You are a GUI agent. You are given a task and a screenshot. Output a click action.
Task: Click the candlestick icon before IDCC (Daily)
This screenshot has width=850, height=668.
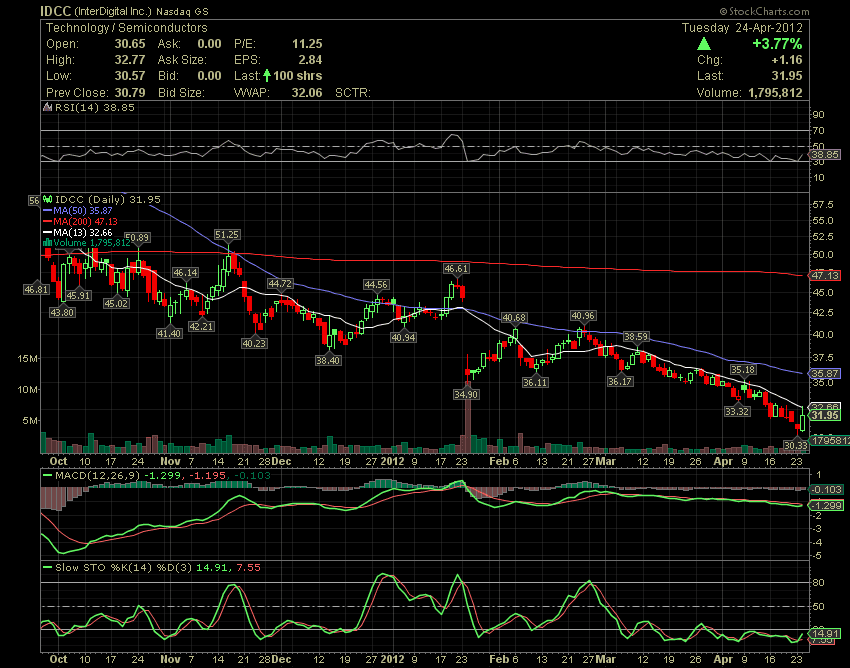48,200
